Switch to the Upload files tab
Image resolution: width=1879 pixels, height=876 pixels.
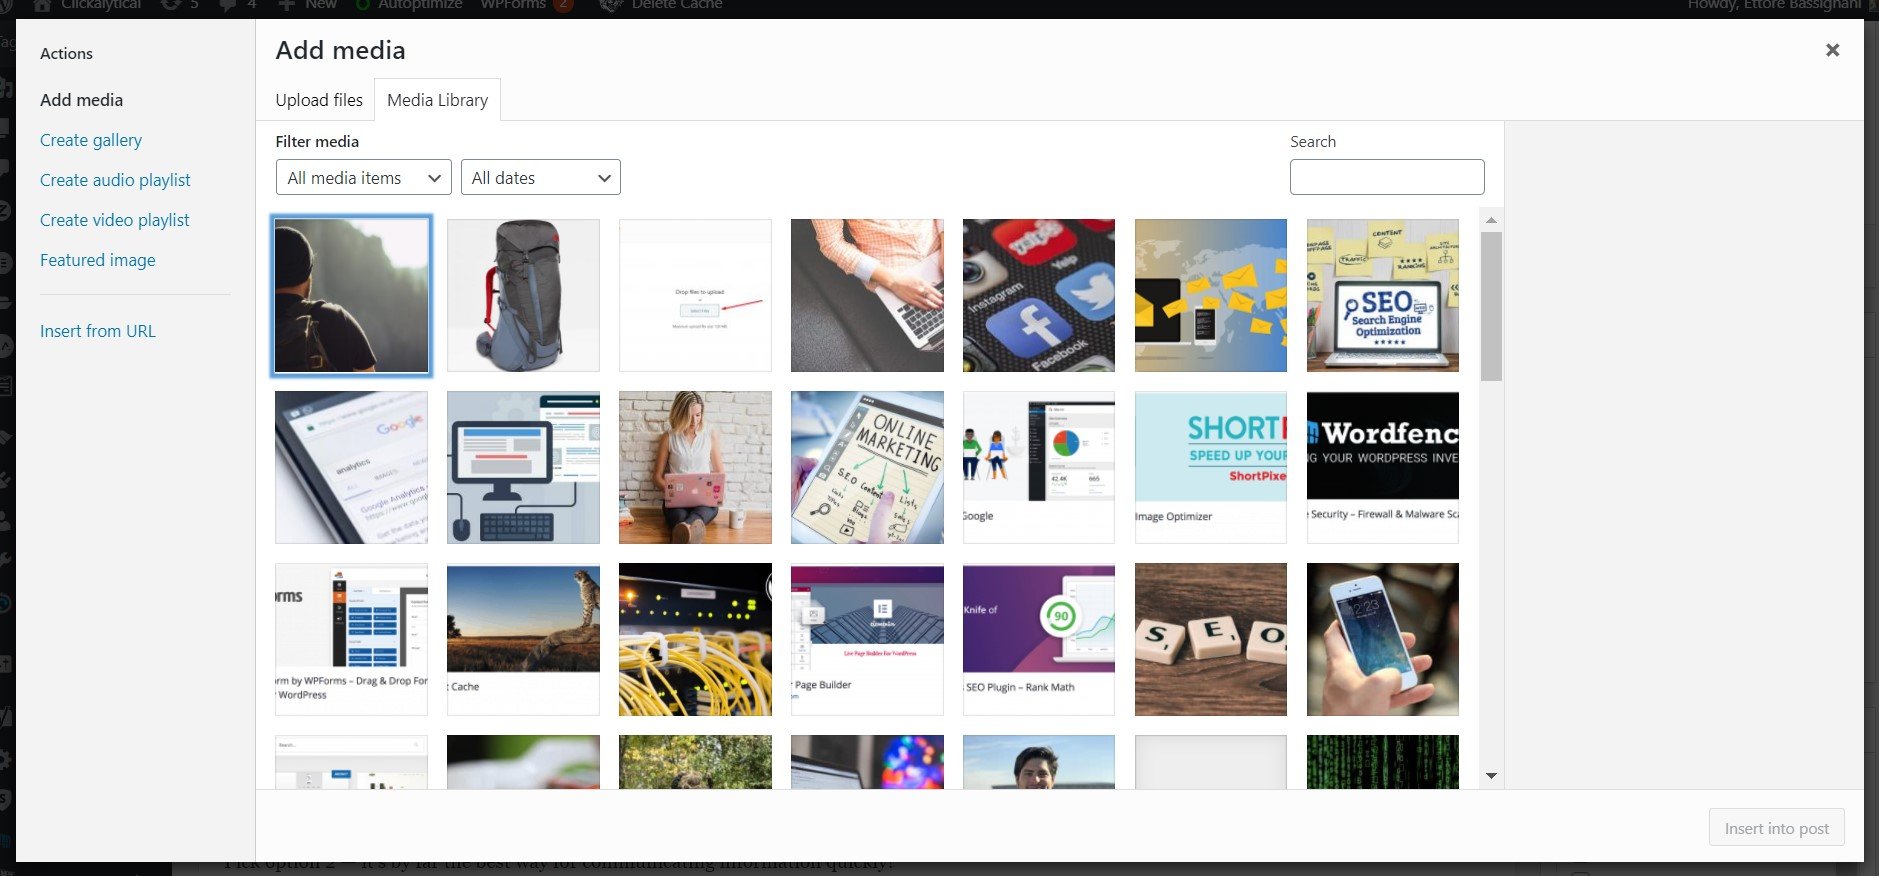tap(319, 100)
